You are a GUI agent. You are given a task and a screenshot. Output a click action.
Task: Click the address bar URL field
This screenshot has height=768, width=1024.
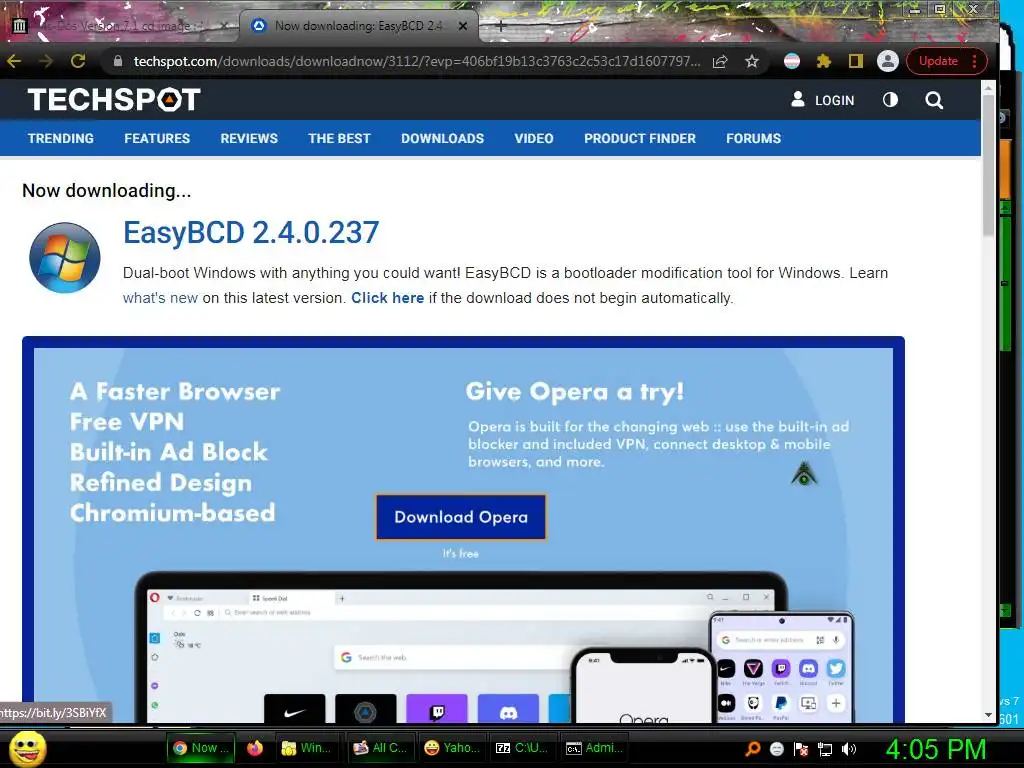tap(416, 61)
